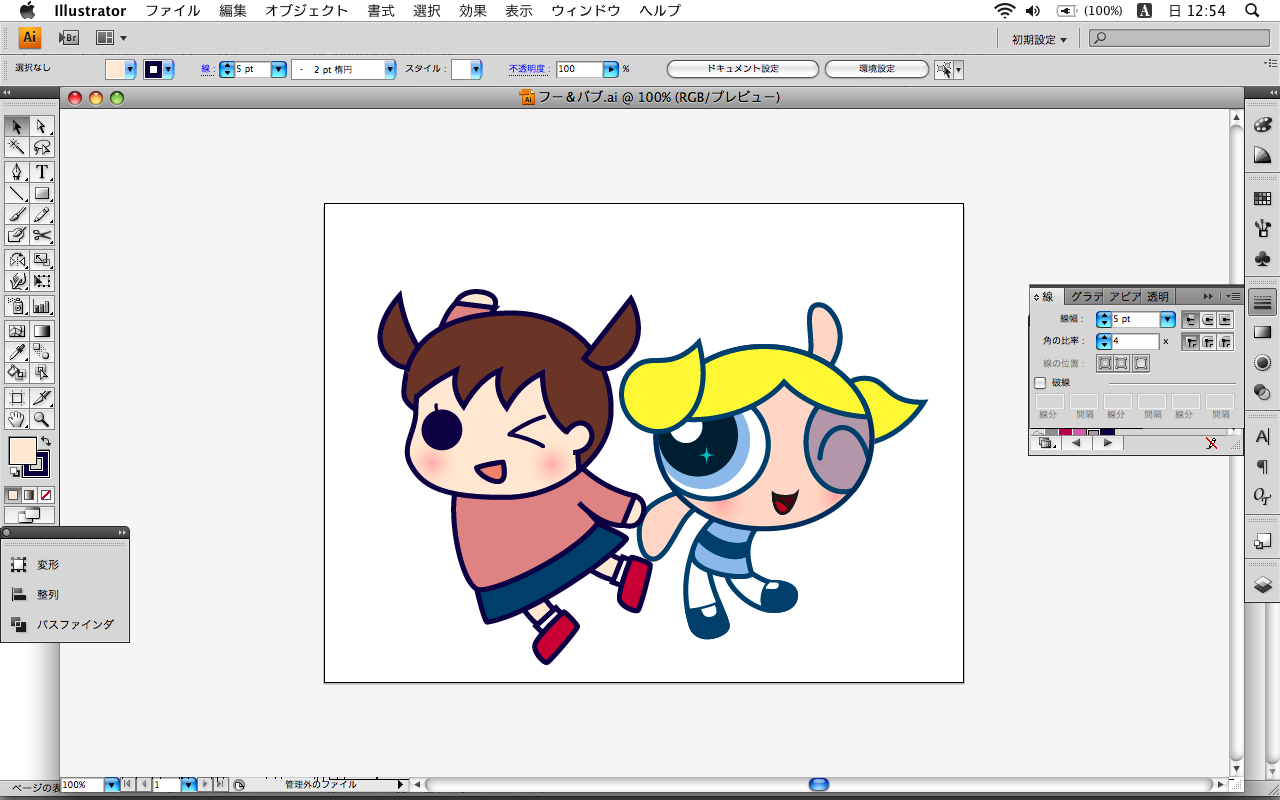Image resolution: width=1280 pixels, height=800 pixels.
Task: Open the ウィンドウ menu
Action: tap(586, 11)
